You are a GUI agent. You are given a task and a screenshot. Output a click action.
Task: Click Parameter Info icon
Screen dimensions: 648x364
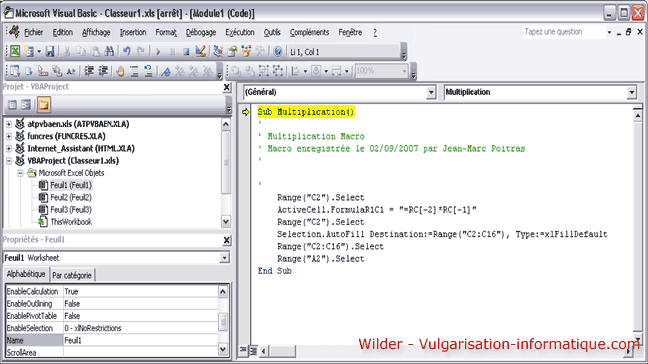coord(57,71)
